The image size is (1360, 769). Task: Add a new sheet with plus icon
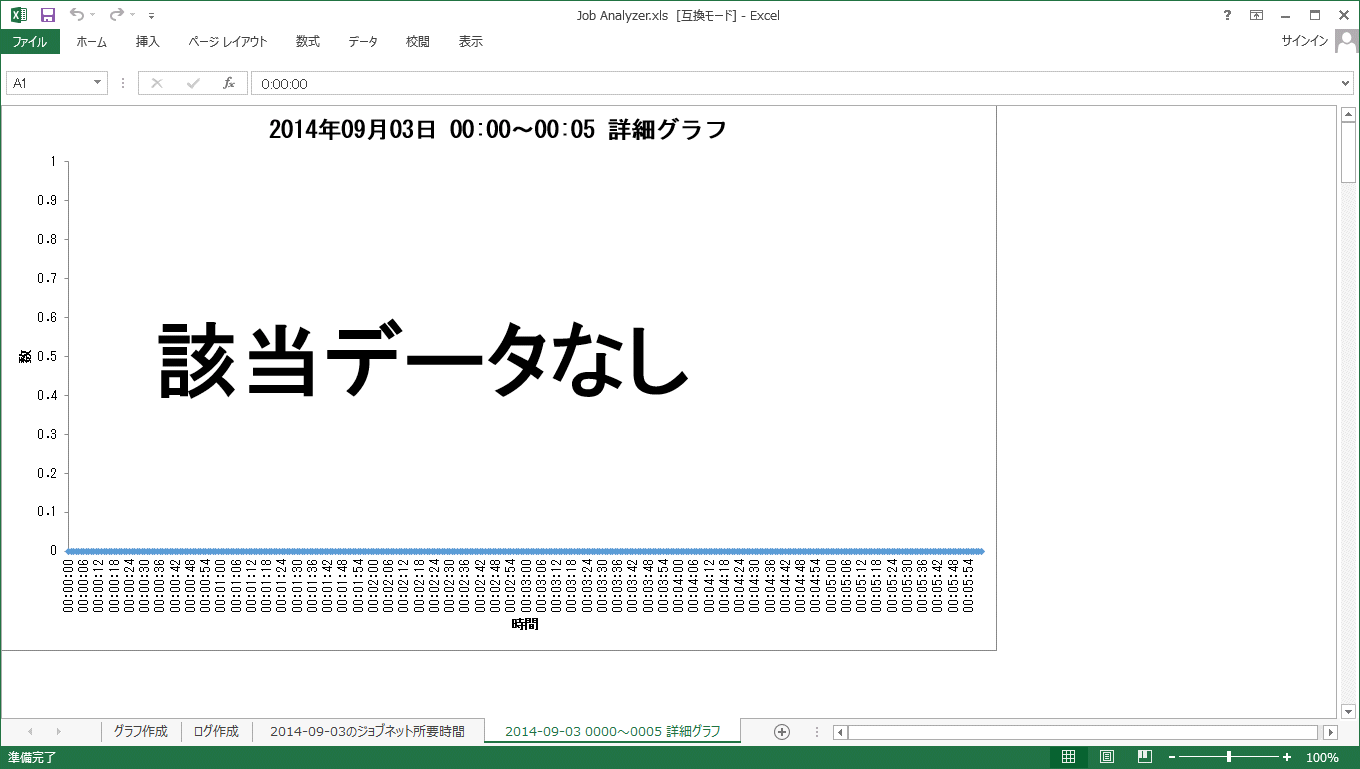point(782,732)
